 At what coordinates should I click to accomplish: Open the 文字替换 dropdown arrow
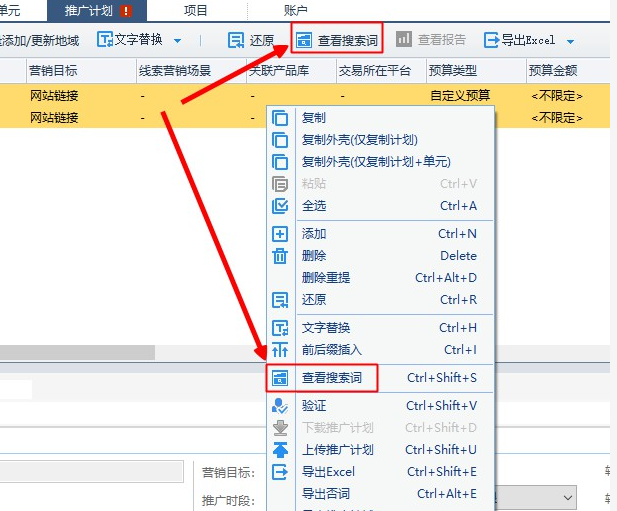point(177,41)
